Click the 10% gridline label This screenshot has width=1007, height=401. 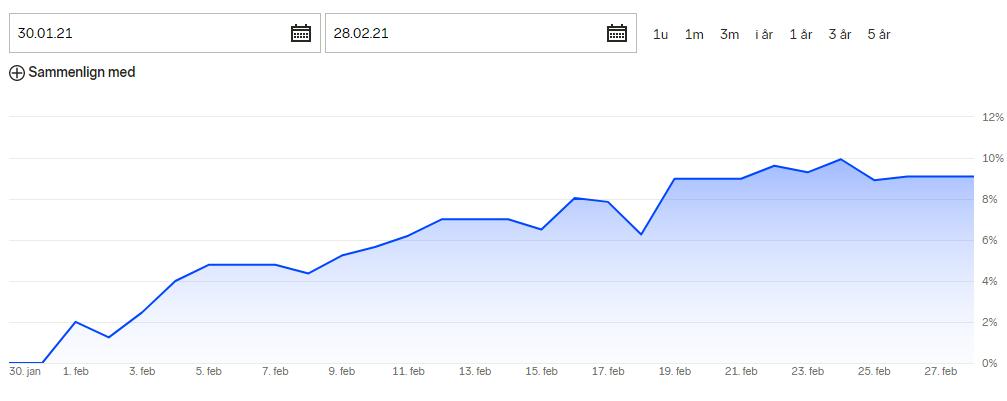tap(992, 158)
